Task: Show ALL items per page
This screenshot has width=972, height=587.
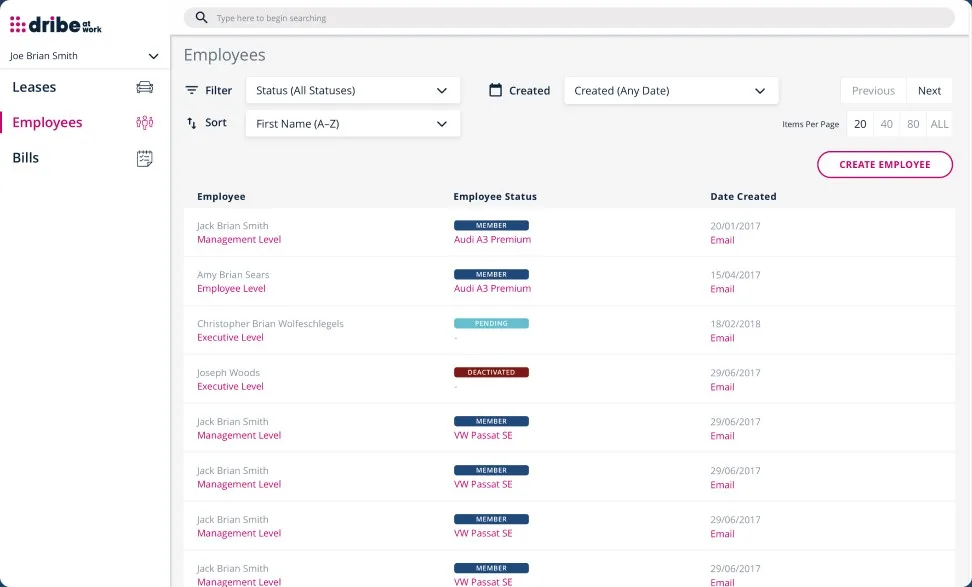Action: pos(939,124)
